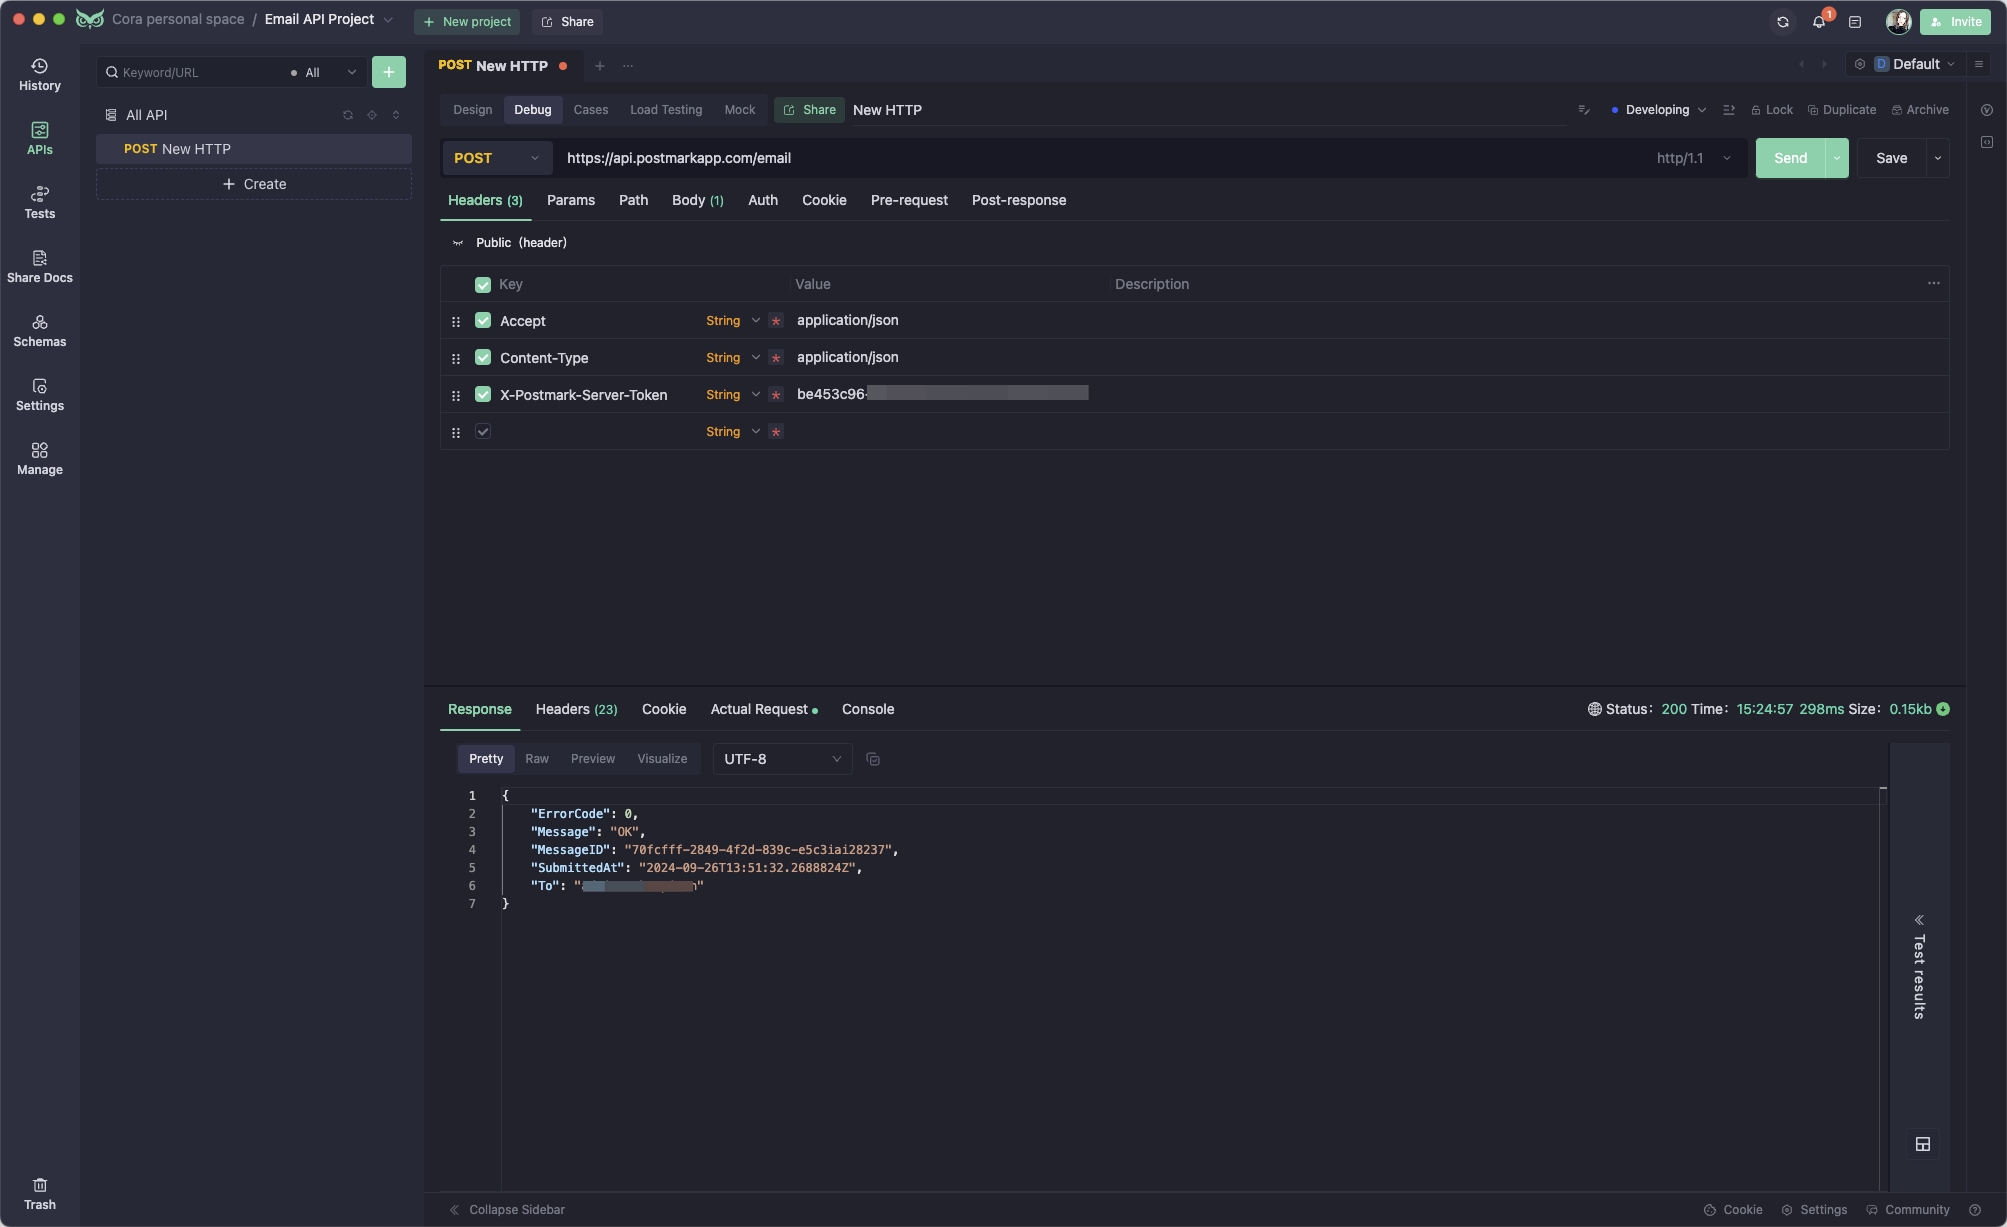Uncheck the Accept header checkbox
This screenshot has width=2007, height=1227.
coord(483,321)
